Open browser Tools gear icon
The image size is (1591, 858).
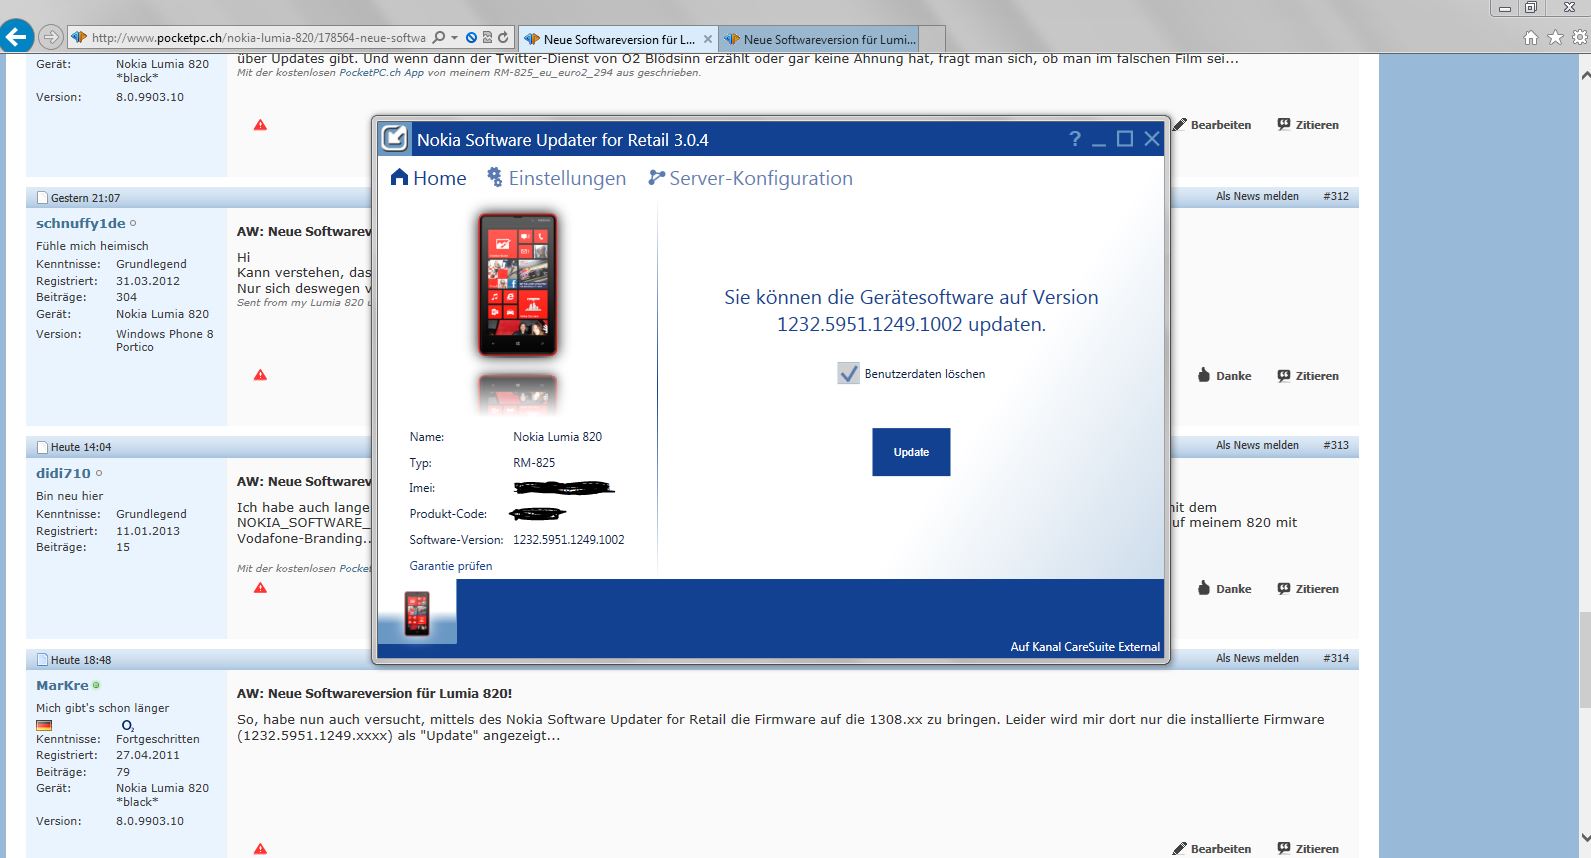(1580, 38)
